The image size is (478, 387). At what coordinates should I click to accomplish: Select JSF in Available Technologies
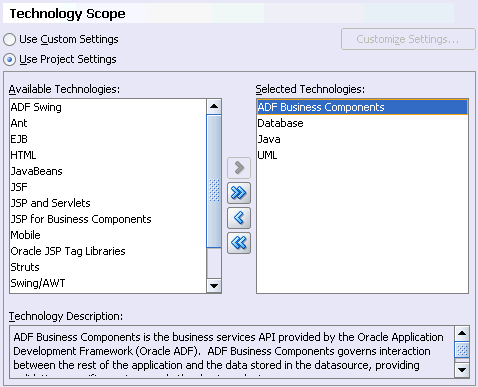point(108,187)
